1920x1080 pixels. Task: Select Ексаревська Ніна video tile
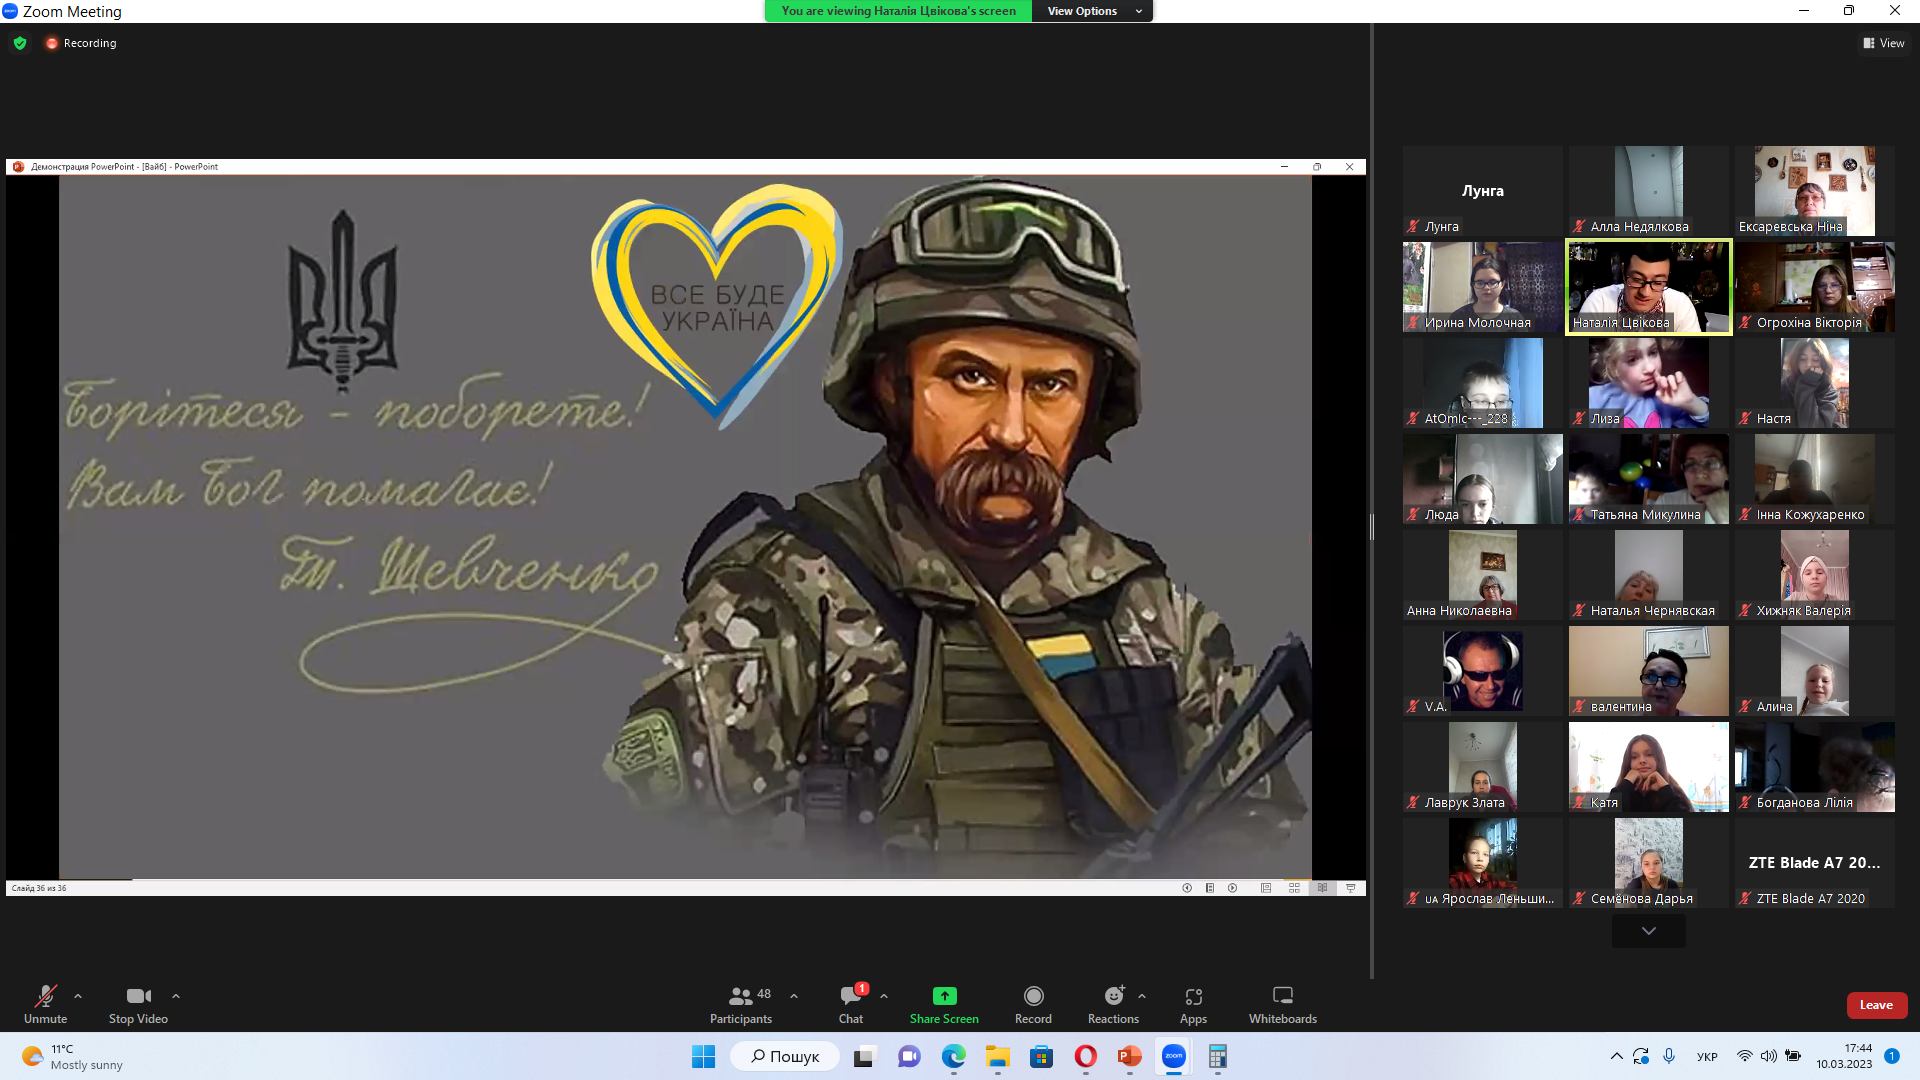[x=1815, y=191]
